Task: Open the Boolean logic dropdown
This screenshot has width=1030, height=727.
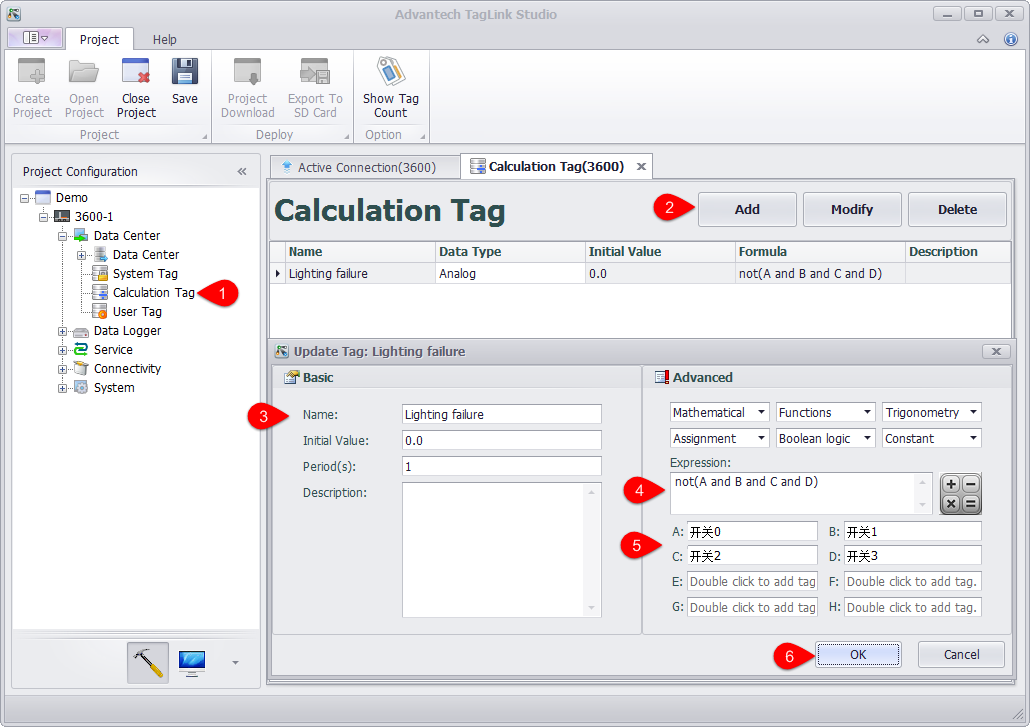Action: [x=825, y=438]
